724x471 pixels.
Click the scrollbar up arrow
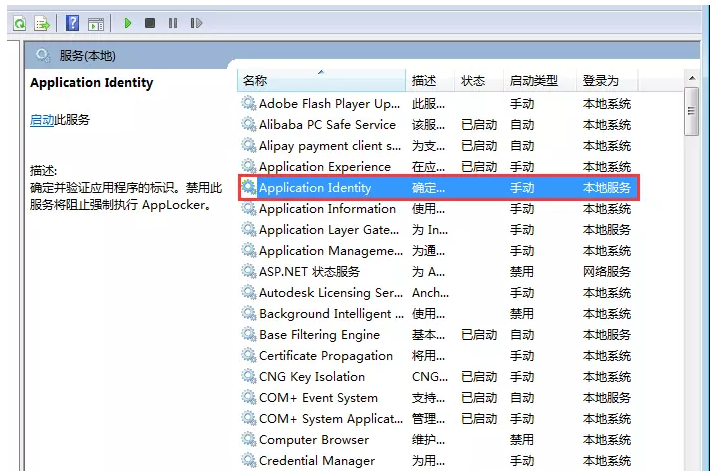coord(692,78)
